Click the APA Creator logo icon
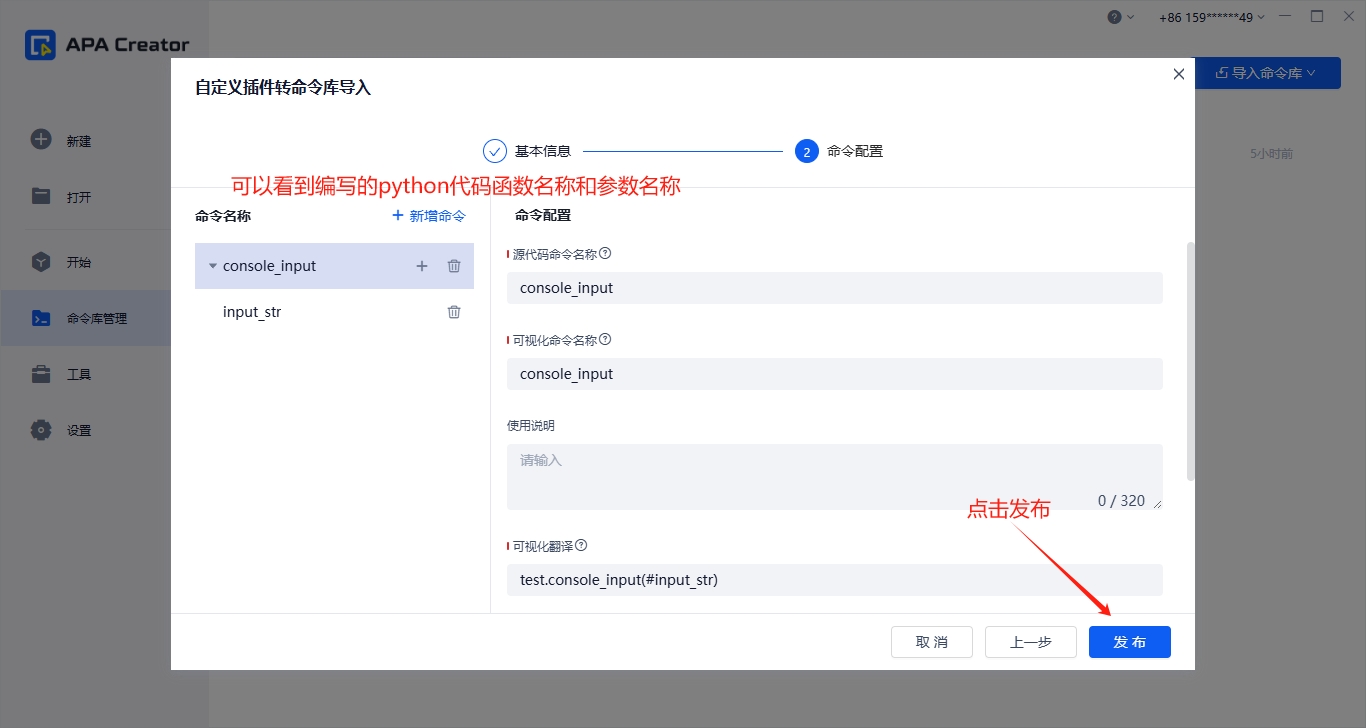1366x728 pixels. pos(40,45)
